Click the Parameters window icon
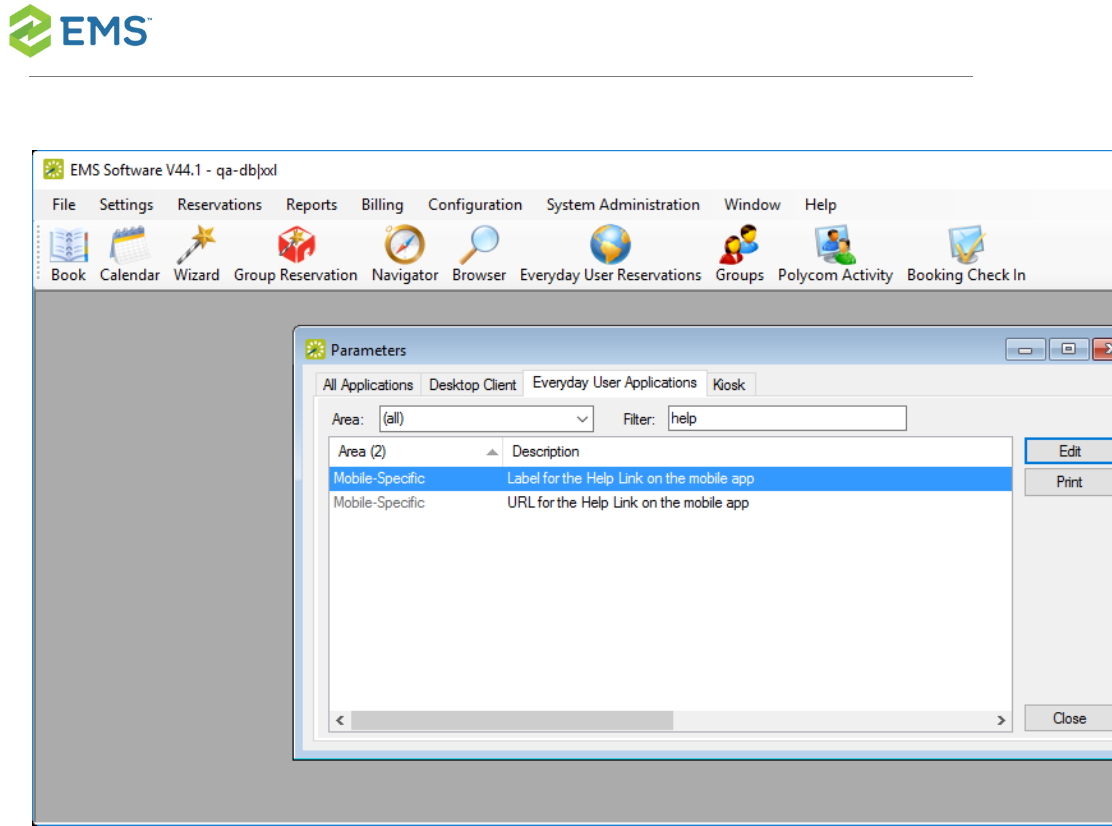Screen dimensions: 1112x826 click(x=315, y=350)
